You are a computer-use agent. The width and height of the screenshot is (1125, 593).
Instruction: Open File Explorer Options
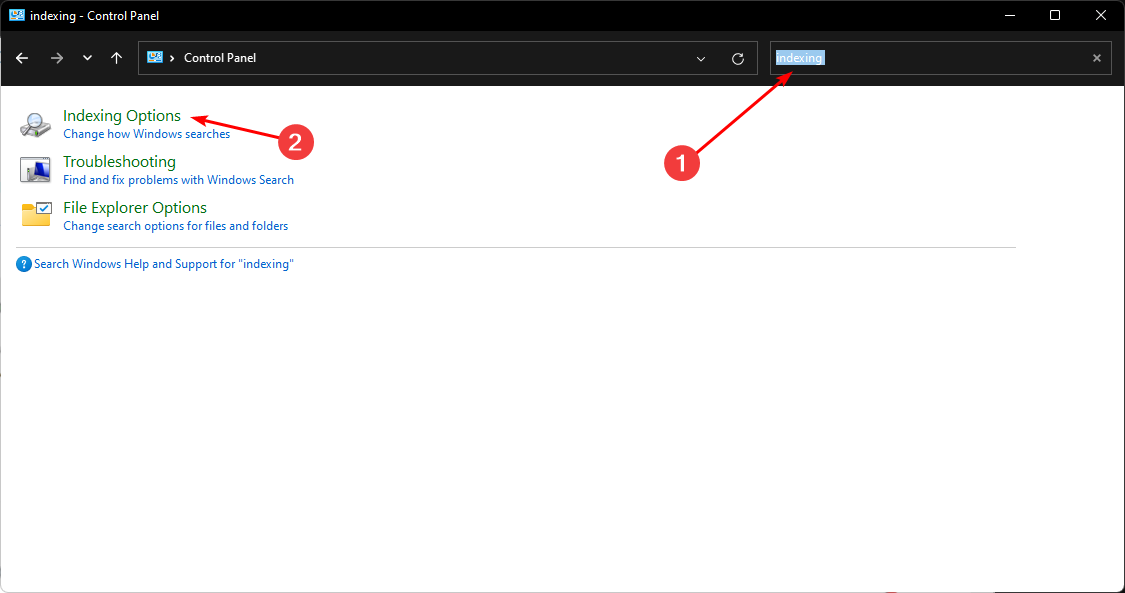(x=135, y=207)
